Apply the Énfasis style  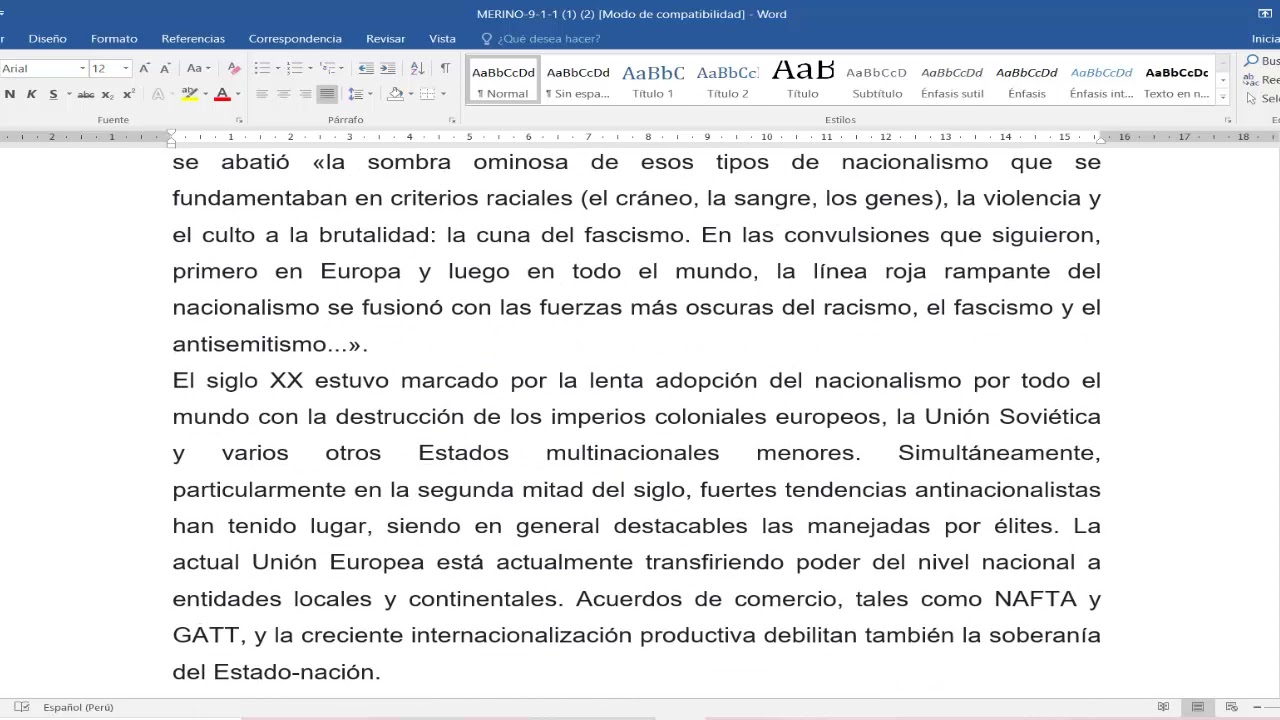pyautogui.click(x=1026, y=82)
